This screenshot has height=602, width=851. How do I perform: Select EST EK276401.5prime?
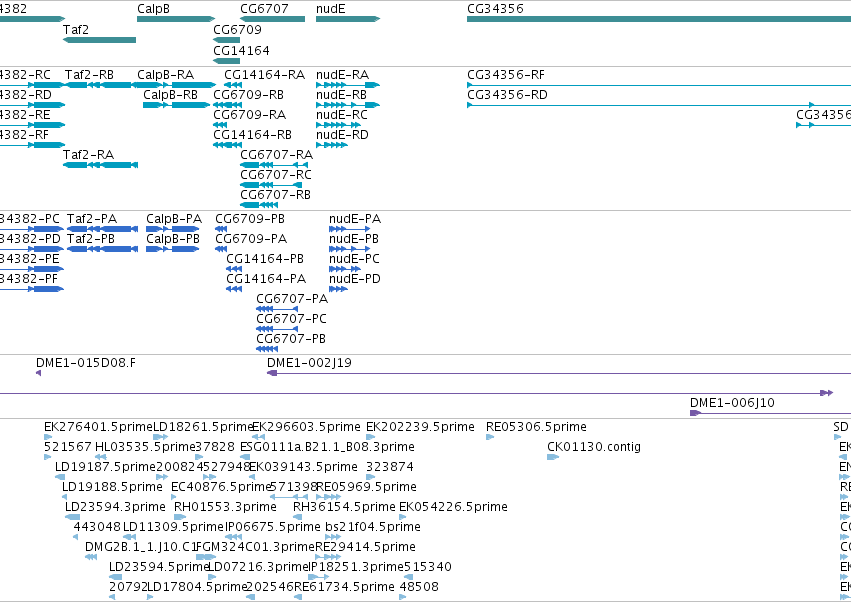pos(48,437)
